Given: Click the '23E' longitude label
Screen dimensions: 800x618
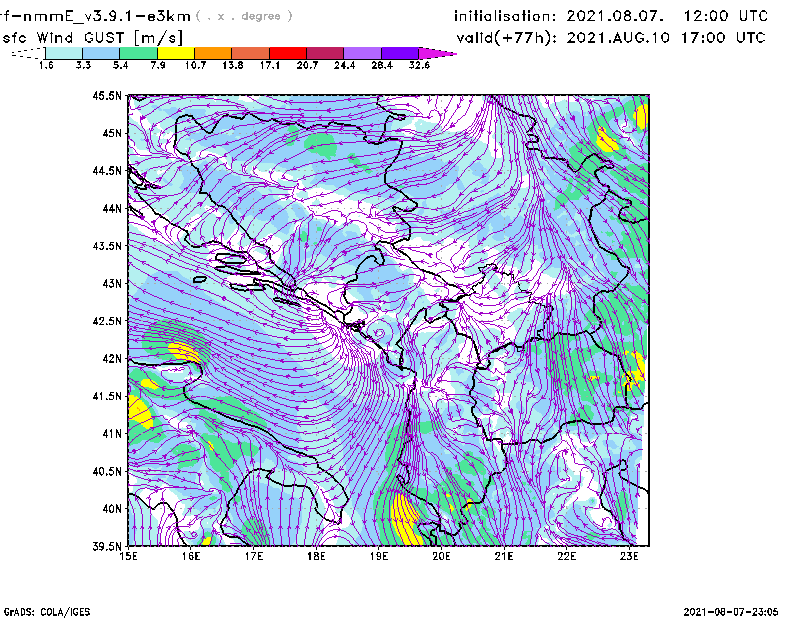Looking at the screenshot, I should [x=629, y=556].
